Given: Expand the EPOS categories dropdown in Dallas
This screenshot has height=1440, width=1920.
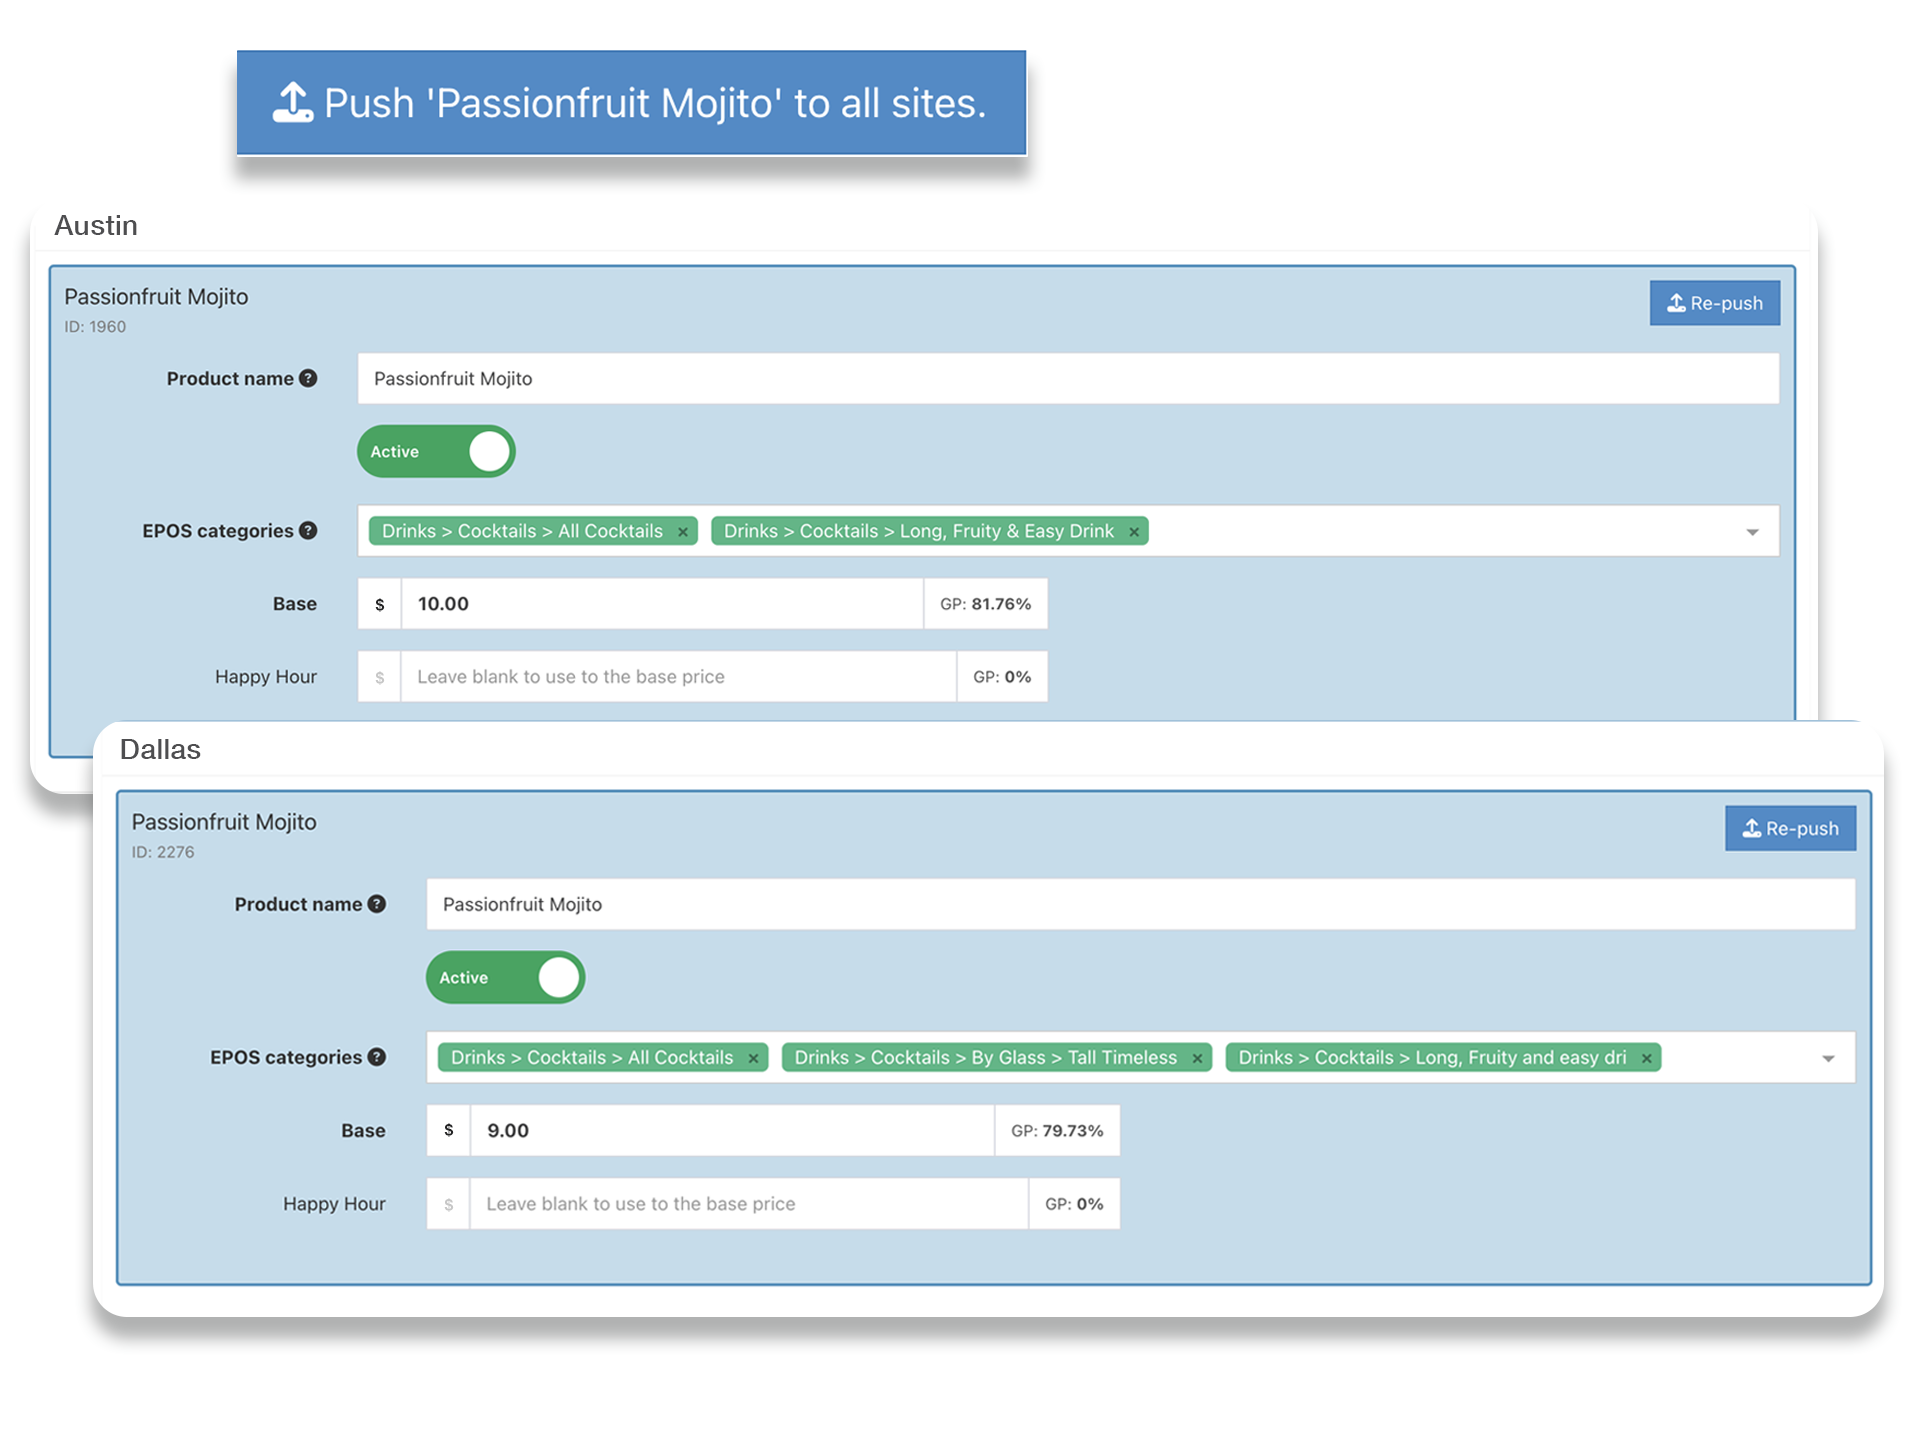Looking at the screenshot, I should pos(1829,1057).
